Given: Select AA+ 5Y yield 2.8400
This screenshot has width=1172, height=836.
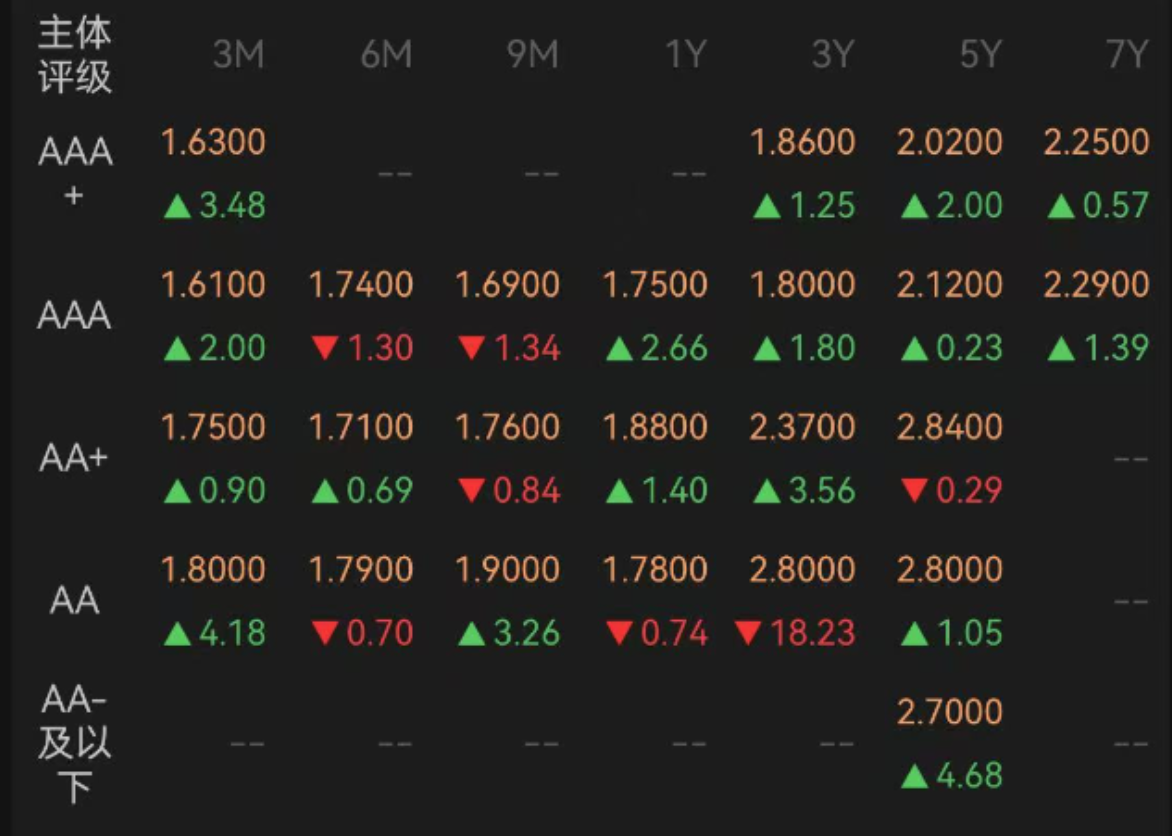Looking at the screenshot, I should click(950, 427).
